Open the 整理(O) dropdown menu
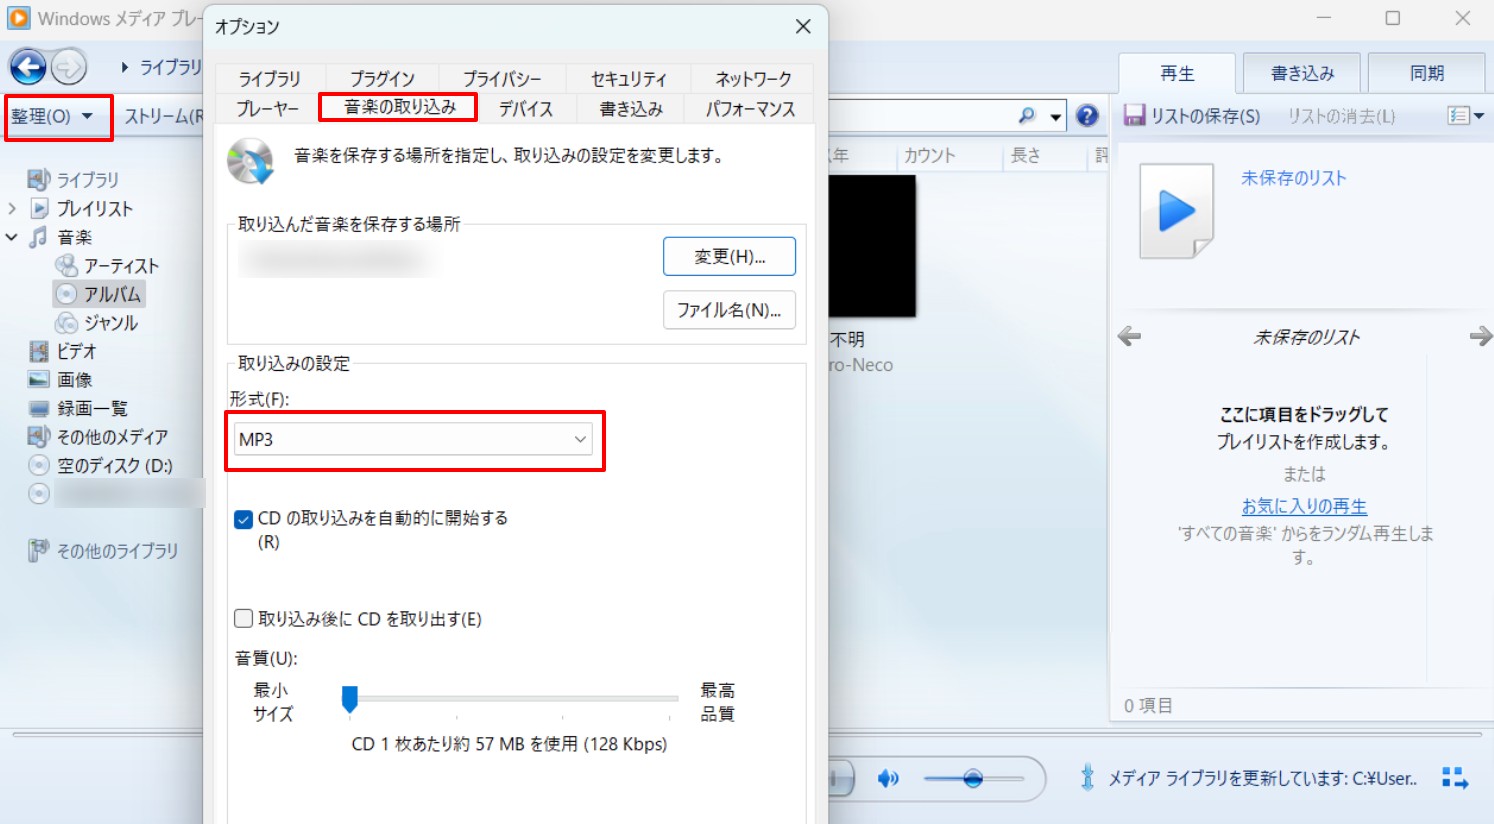The width and height of the screenshot is (1494, 824). coord(51,116)
